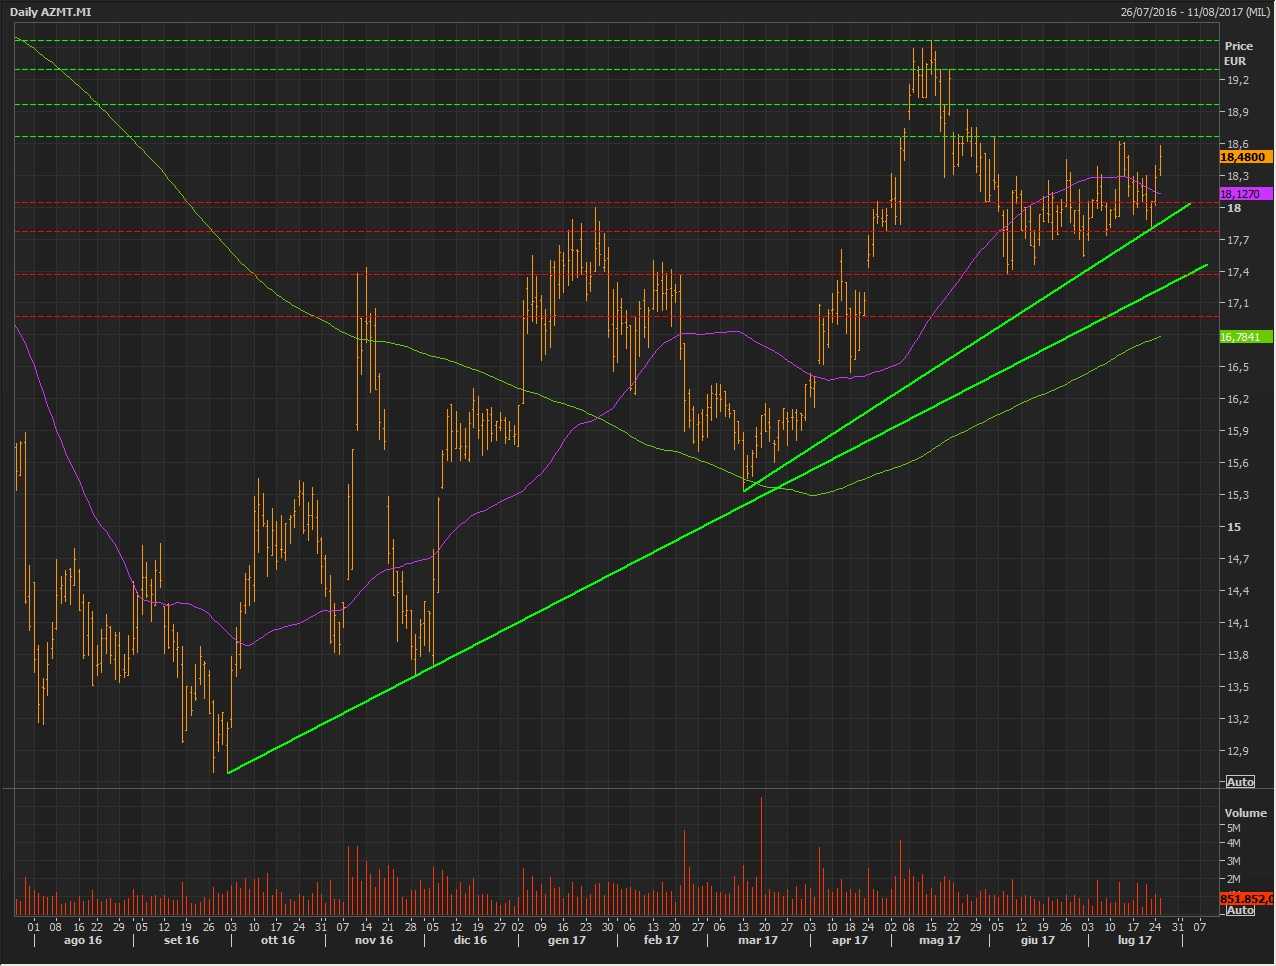Click the Volume axis label
Image resolution: width=1276 pixels, height=966 pixels.
coord(1246,813)
